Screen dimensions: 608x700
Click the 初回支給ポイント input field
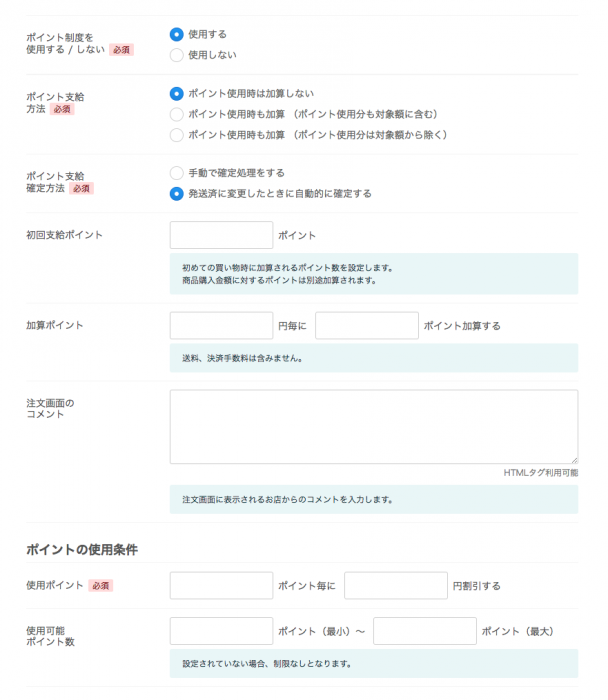(221, 235)
